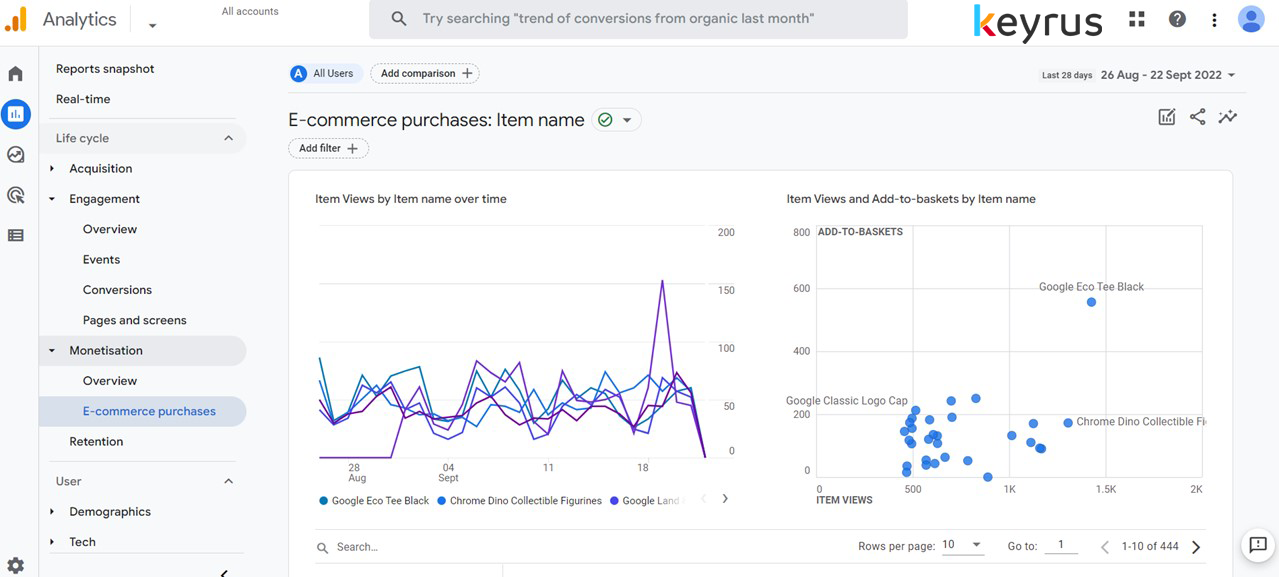Open the Help question mark icon
The width and height of the screenshot is (1279, 577).
point(1177,19)
